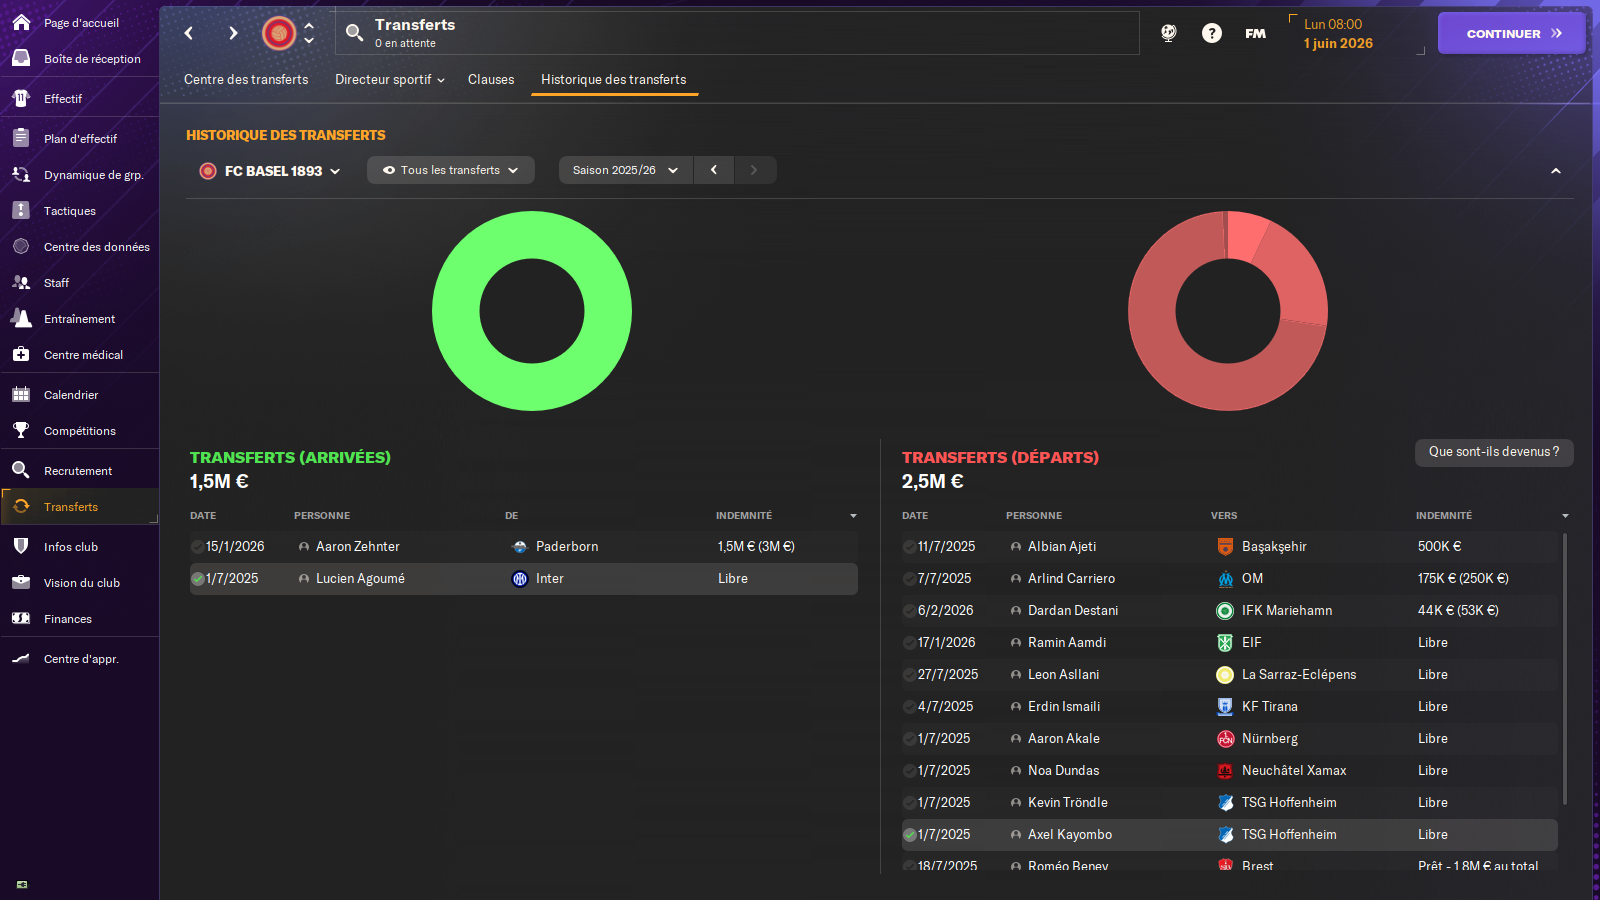Click the CONTINUER button
The width and height of the screenshot is (1600, 900).
[x=1512, y=33]
